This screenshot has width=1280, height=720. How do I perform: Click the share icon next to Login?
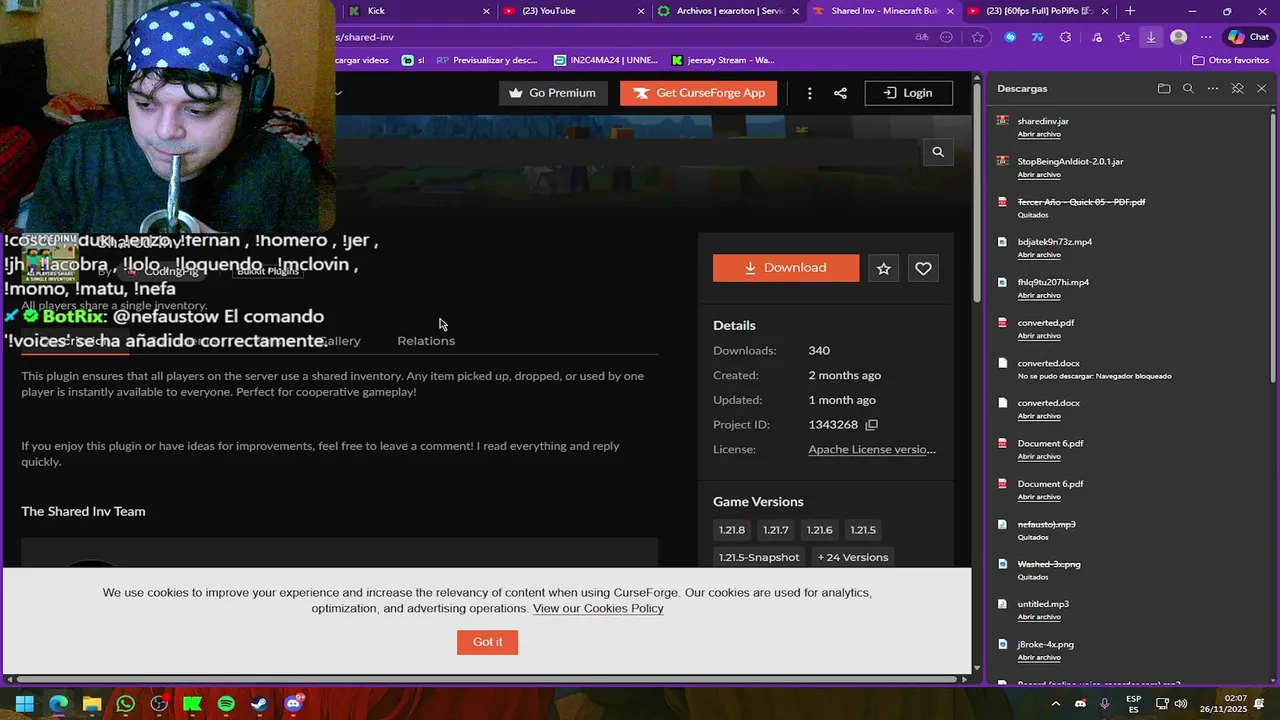(x=840, y=93)
